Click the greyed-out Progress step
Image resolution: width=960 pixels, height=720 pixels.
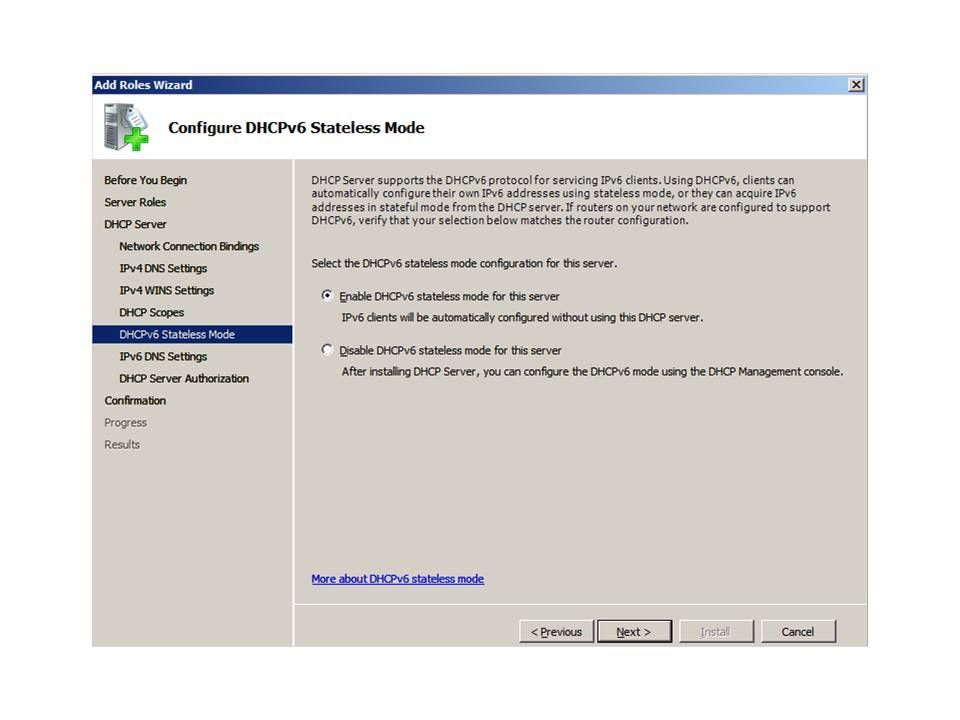126,422
